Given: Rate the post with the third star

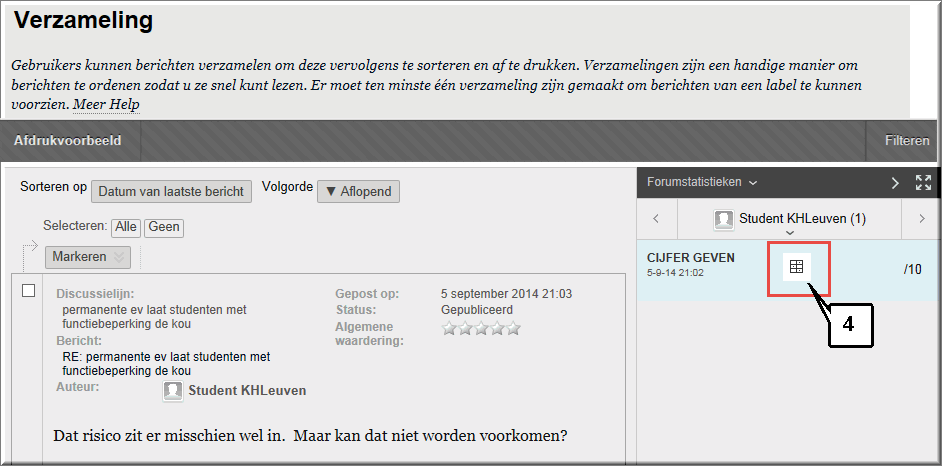Looking at the screenshot, I should pos(481,328).
